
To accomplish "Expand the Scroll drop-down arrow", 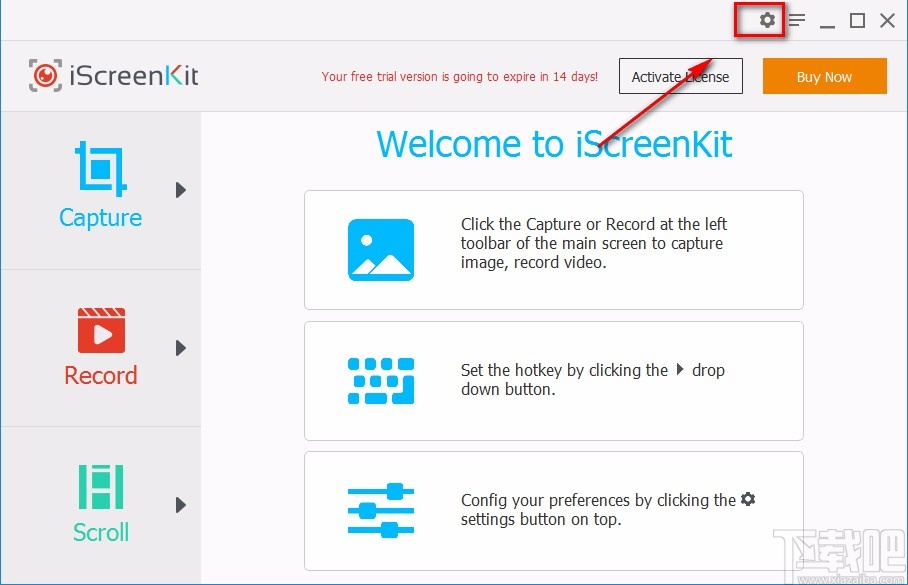I will (181, 505).
